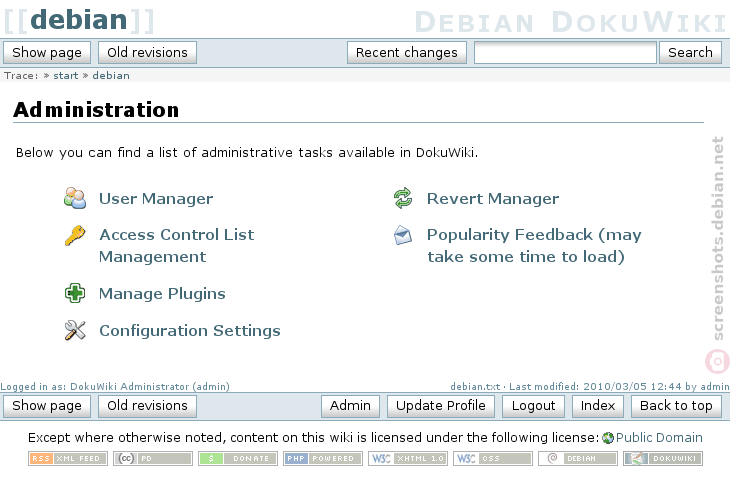The width and height of the screenshot is (730, 499).
Task: Click the Administration heading
Action: [96, 110]
